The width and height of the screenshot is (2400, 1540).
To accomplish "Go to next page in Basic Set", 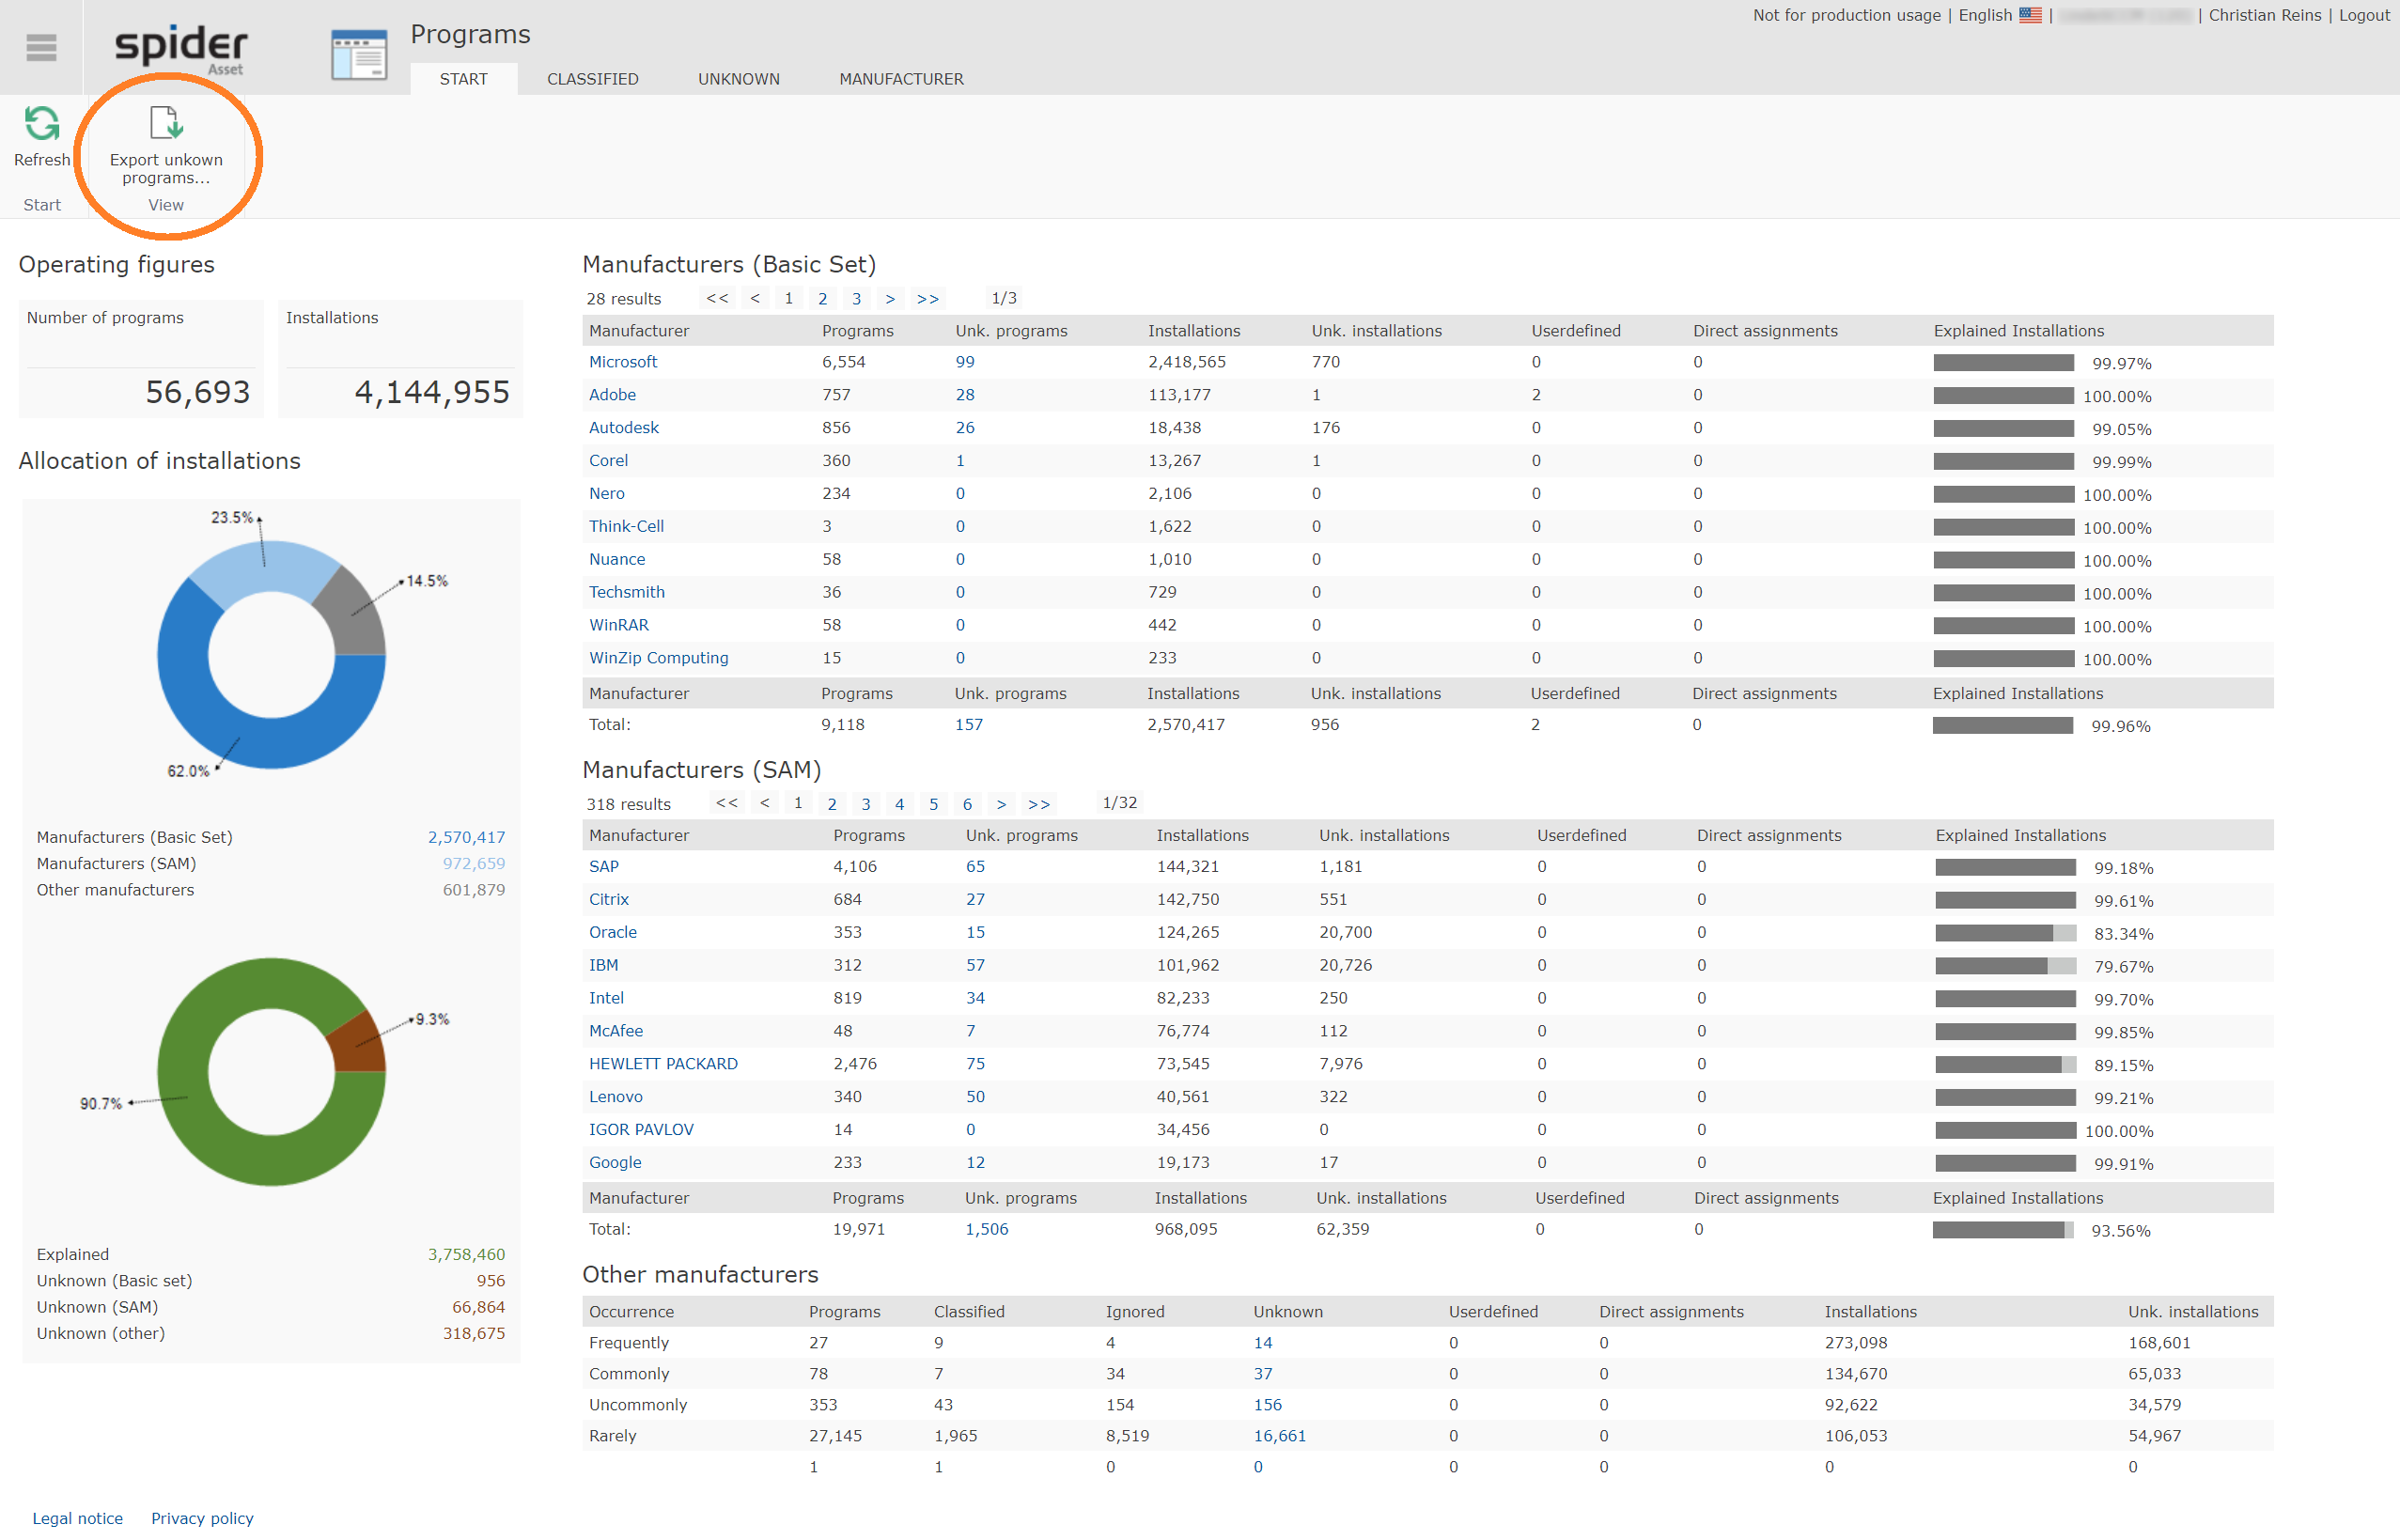I will 890,298.
